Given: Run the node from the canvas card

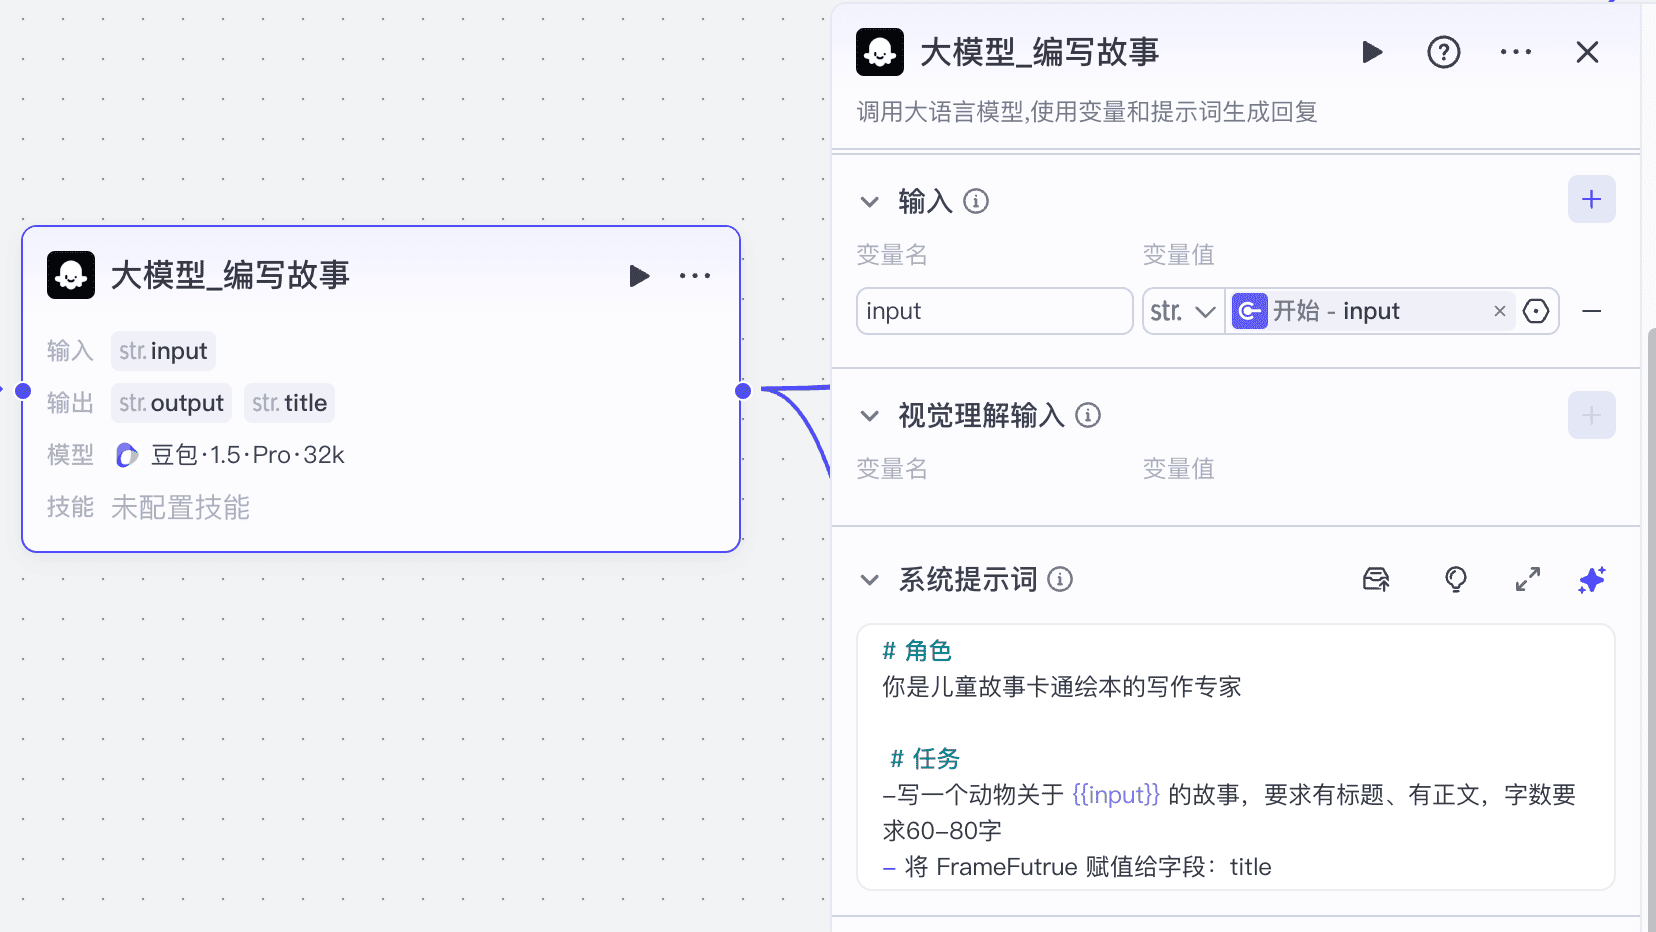Looking at the screenshot, I should 639,276.
